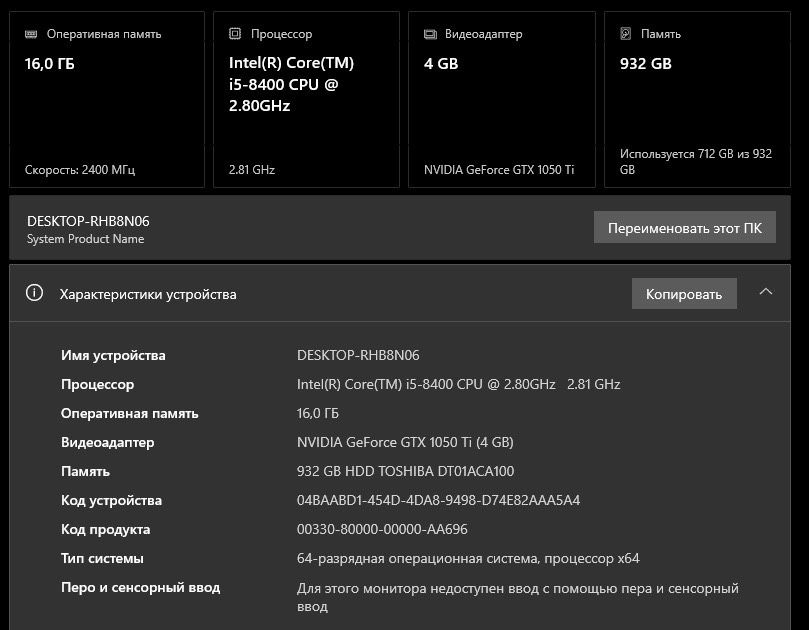Click DESKTOP-RHB8N06 value in the Имя устройства row
Image resolution: width=809 pixels, height=630 pixels.
[358, 355]
